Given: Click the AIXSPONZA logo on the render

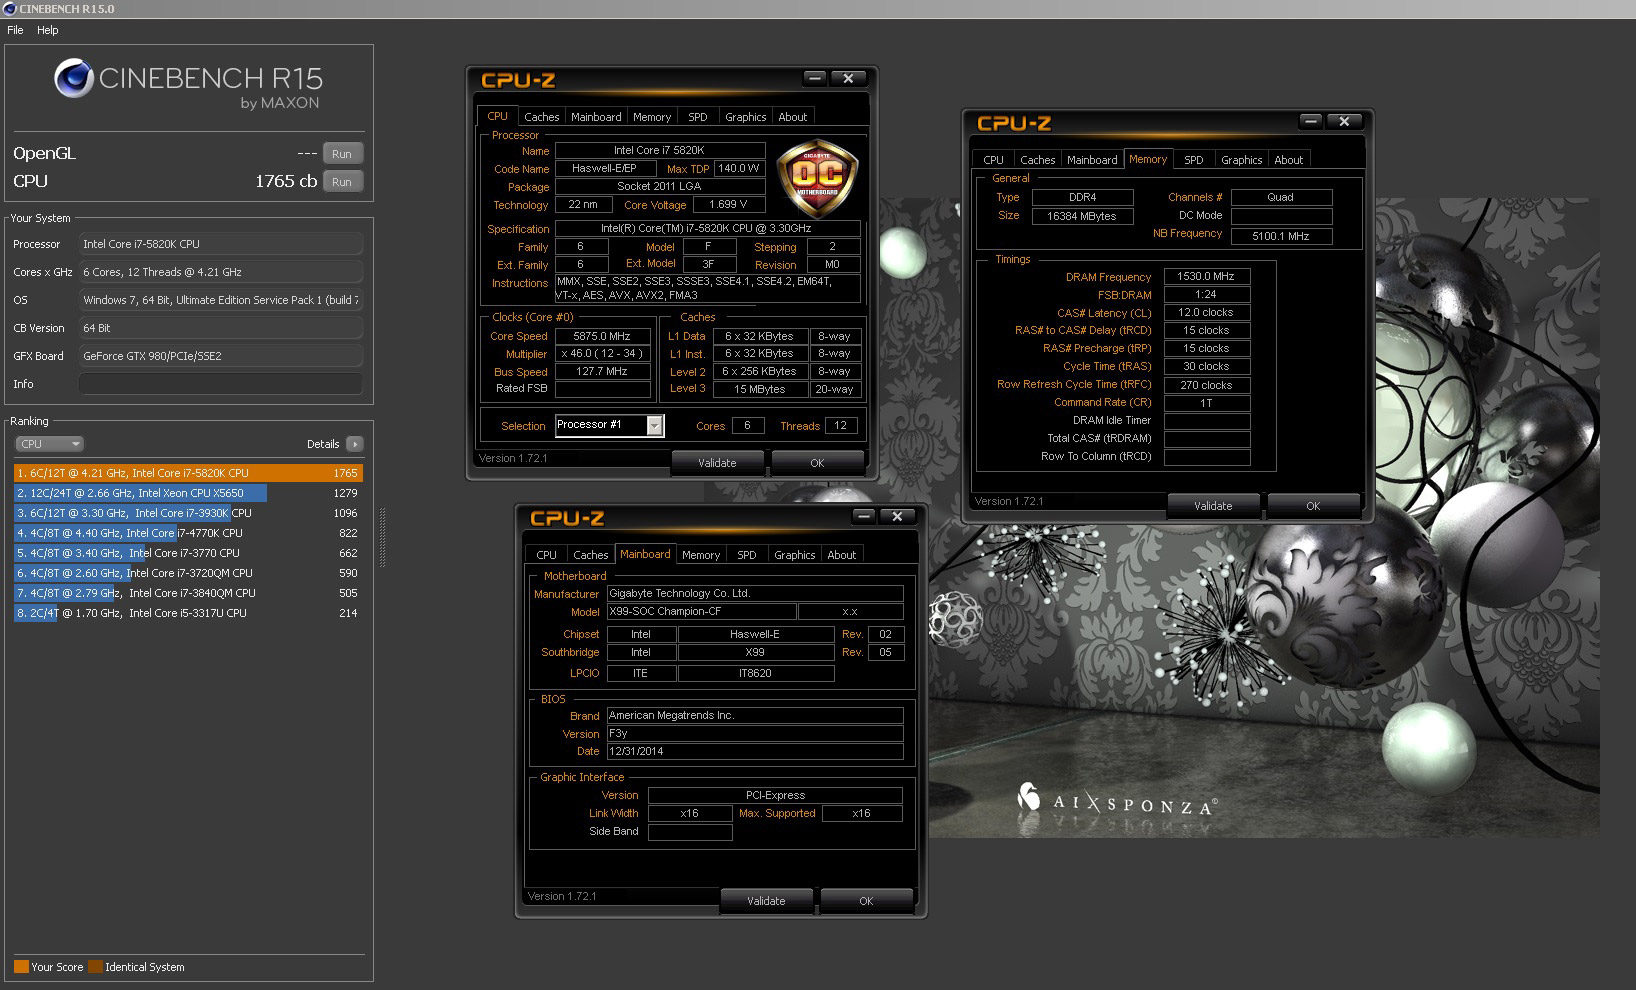Looking at the screenshot, I should (1116, 801).
